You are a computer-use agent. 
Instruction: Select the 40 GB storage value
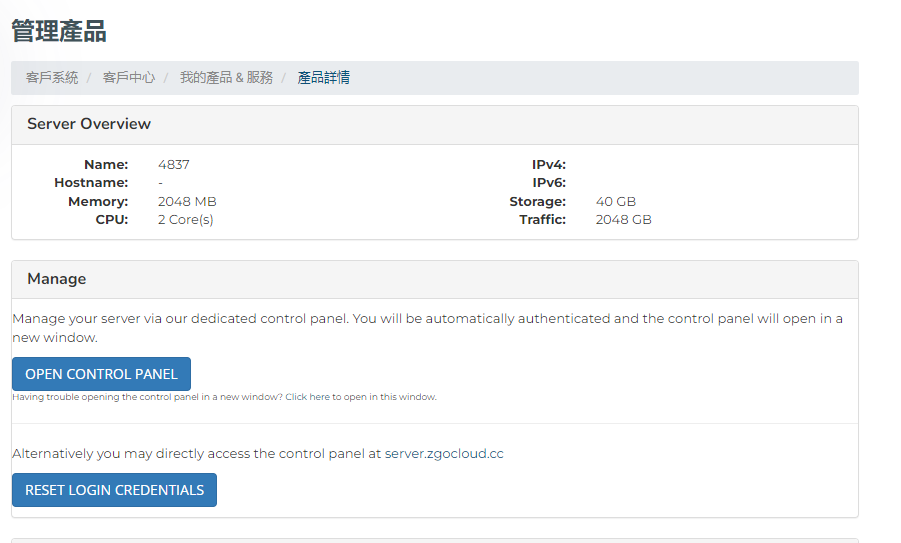[616, 201]
